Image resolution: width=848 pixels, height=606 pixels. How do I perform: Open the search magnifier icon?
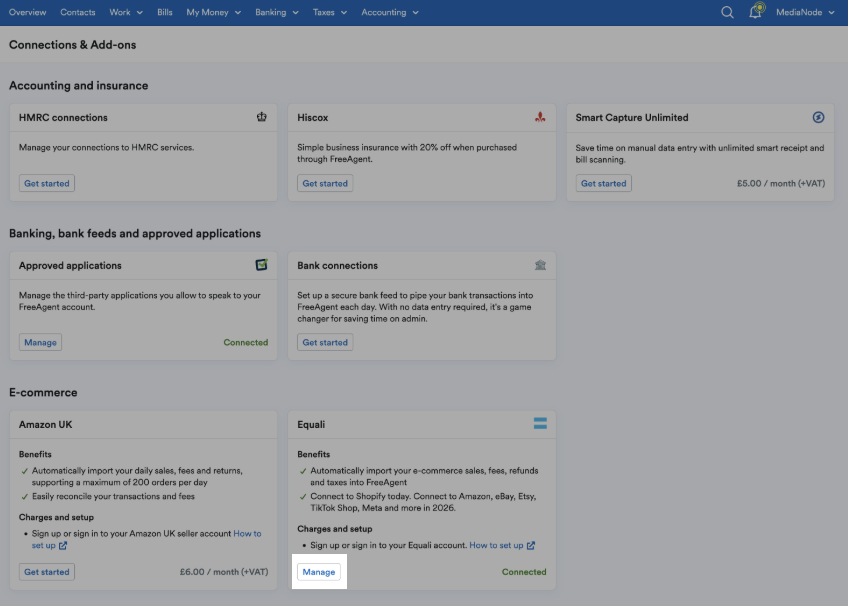click(727, 12)
